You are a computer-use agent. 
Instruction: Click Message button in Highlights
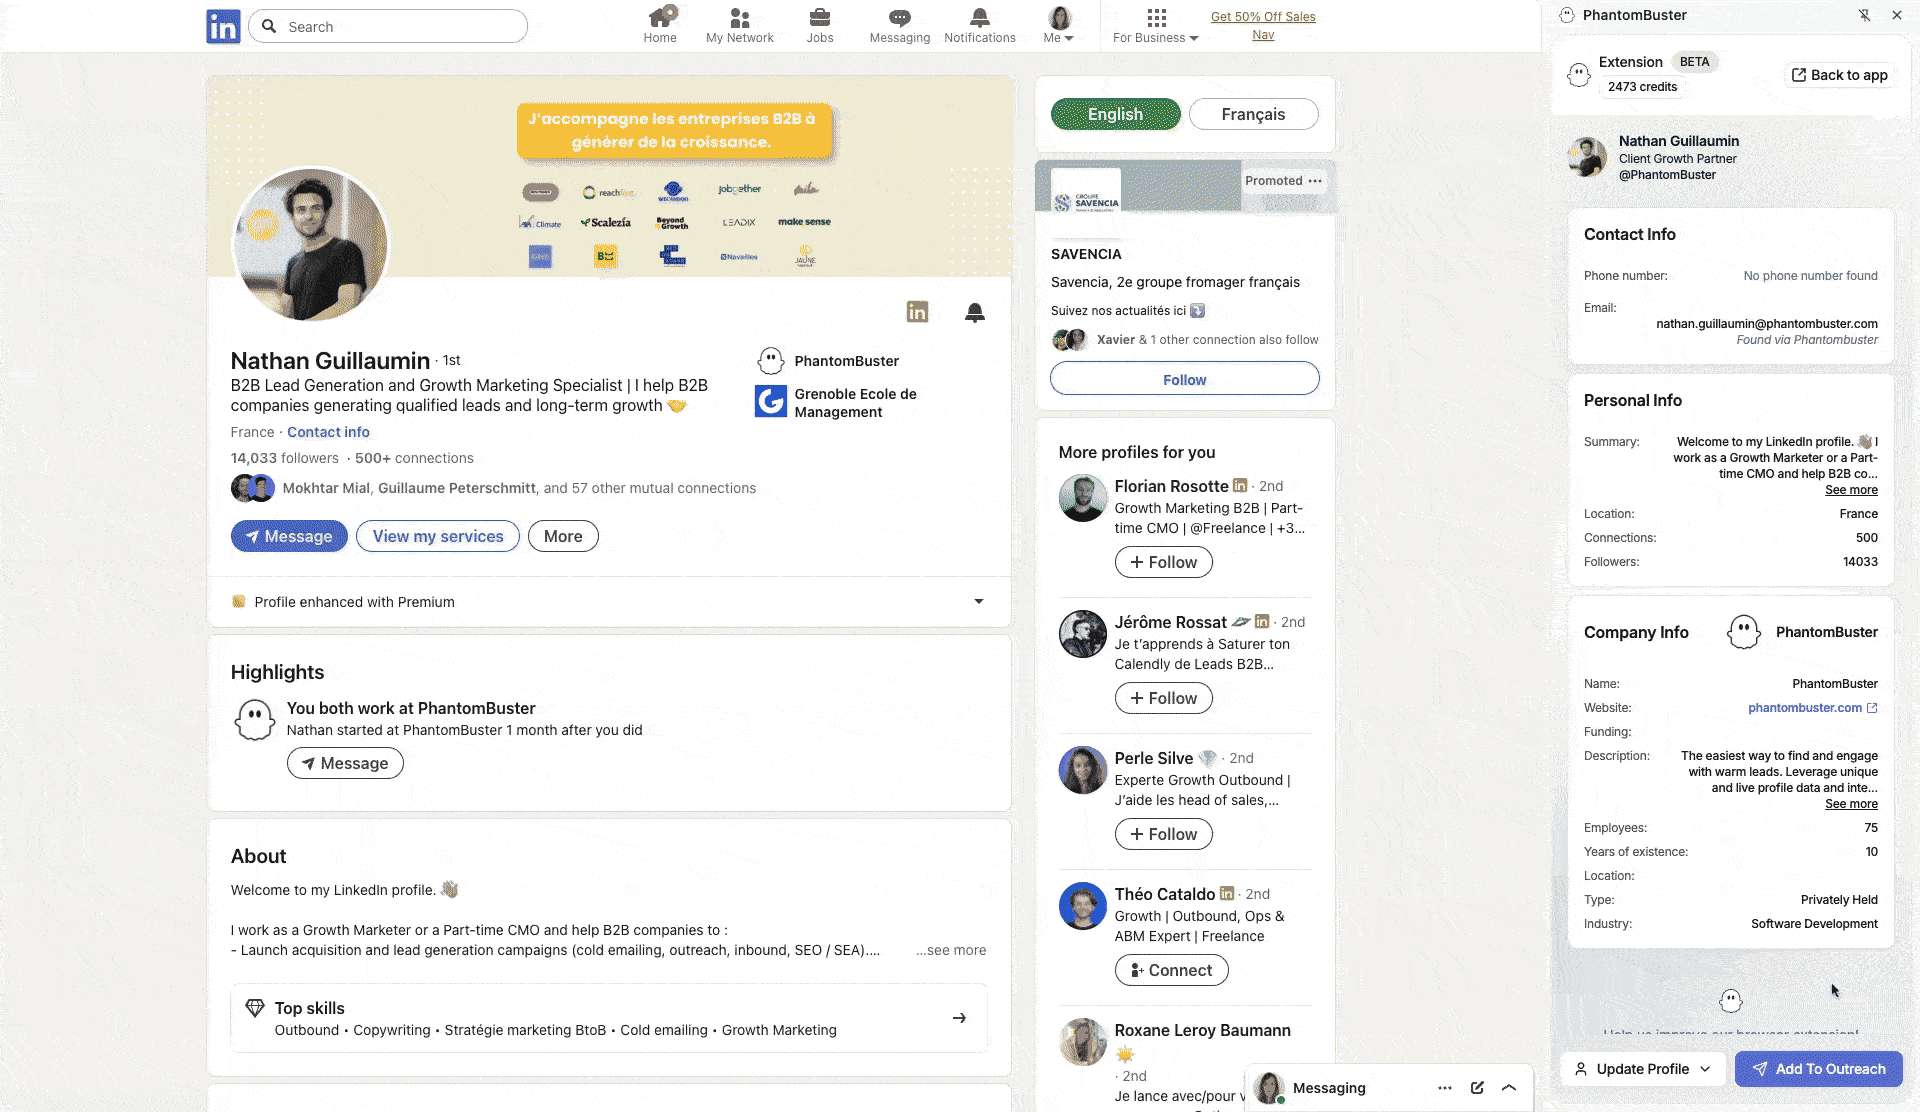pos(345,763)
